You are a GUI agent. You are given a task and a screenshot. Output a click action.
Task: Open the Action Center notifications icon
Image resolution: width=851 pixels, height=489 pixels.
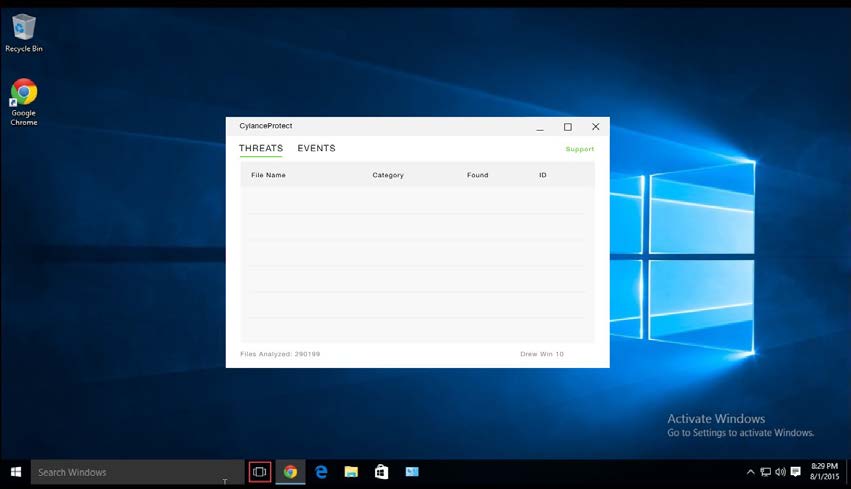[x=796, y=472]
